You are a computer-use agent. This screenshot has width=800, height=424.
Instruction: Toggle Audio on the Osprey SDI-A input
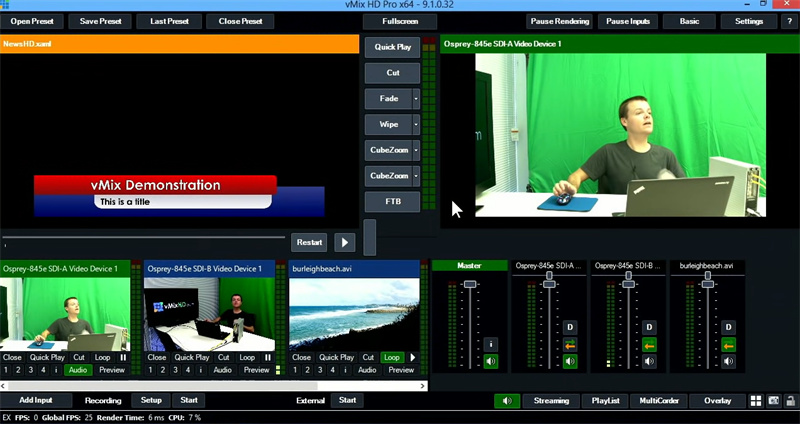point(77,370)
